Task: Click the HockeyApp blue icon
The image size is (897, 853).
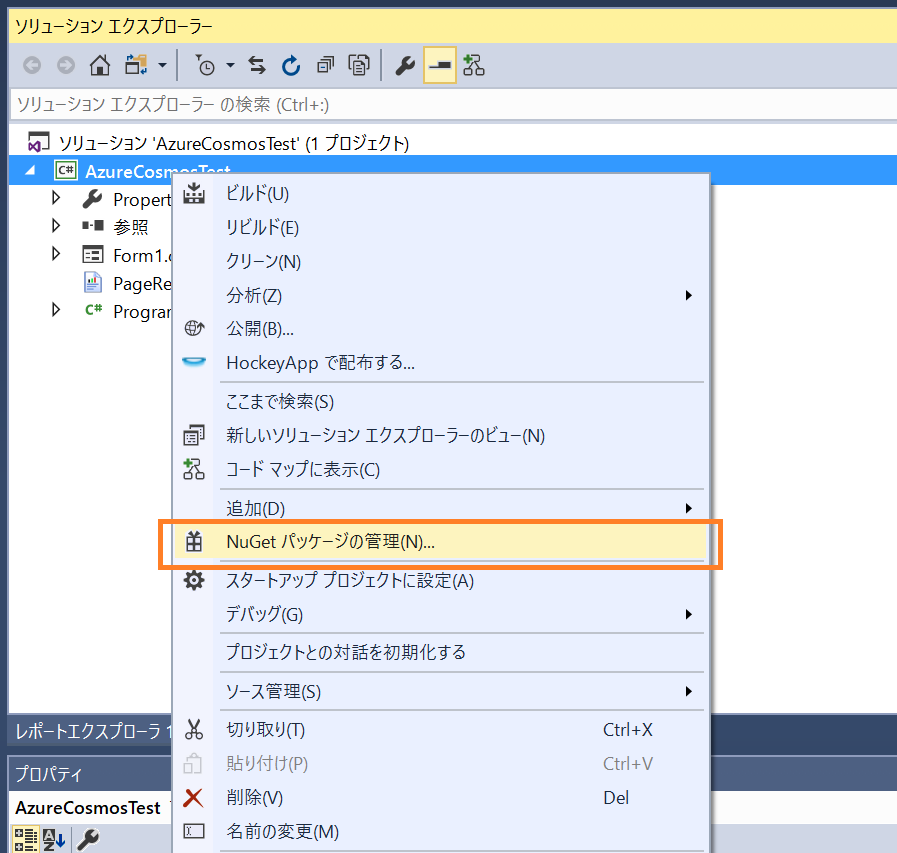Action: [194, 362]
